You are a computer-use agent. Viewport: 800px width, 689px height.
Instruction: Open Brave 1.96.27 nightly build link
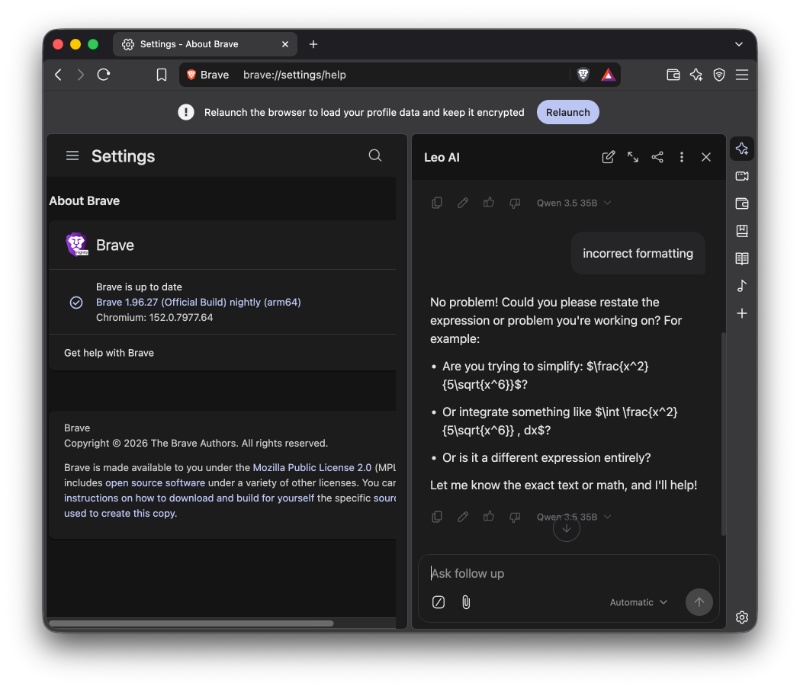[x=198, y=302]
